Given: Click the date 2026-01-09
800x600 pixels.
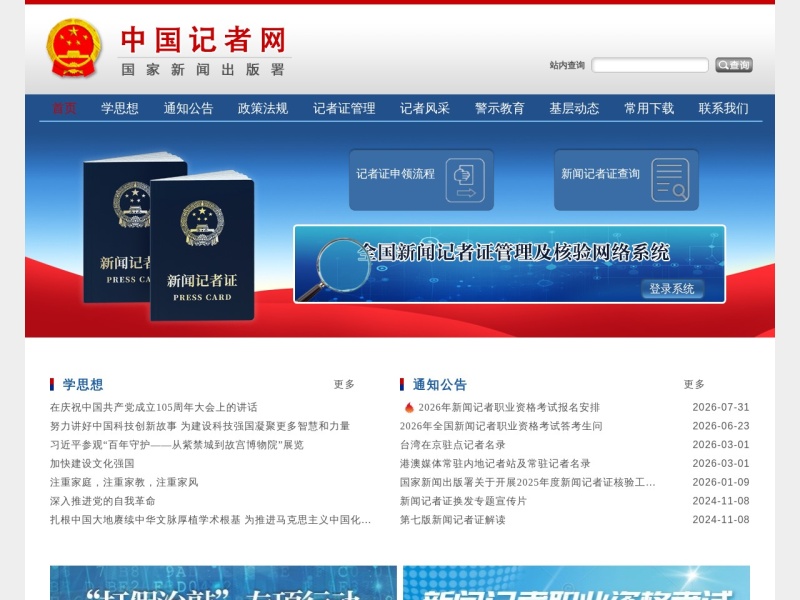Looking at the screenshot, I should 721,482.
